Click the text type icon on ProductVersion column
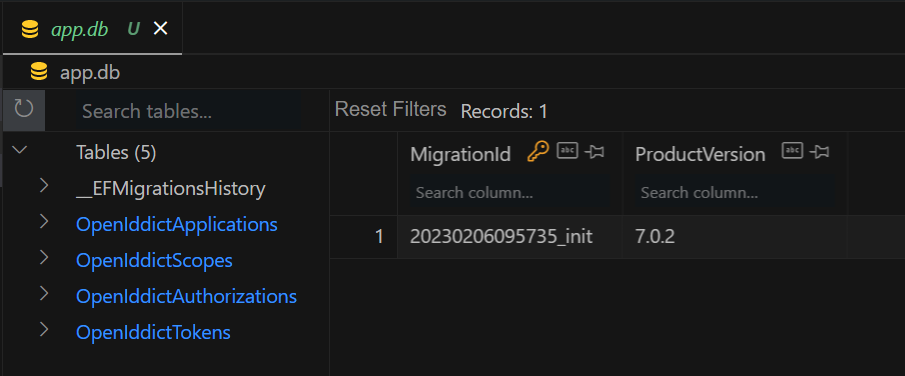This screenshot has height=376, width=905. click(792, 151)
